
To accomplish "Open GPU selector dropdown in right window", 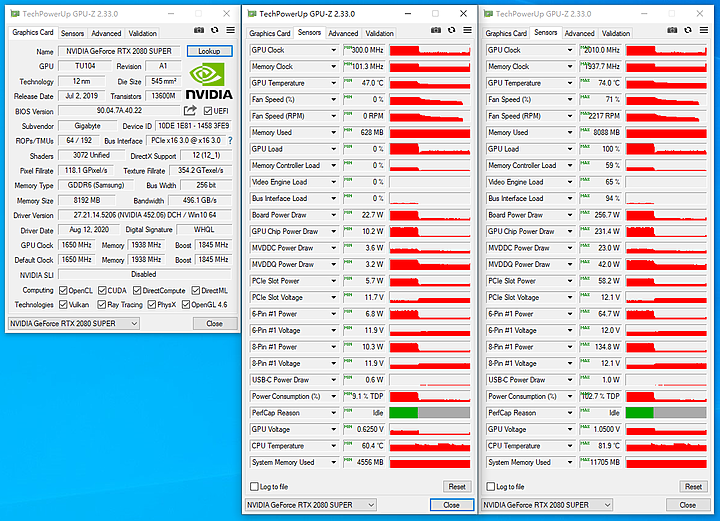I will coord(547,505).
